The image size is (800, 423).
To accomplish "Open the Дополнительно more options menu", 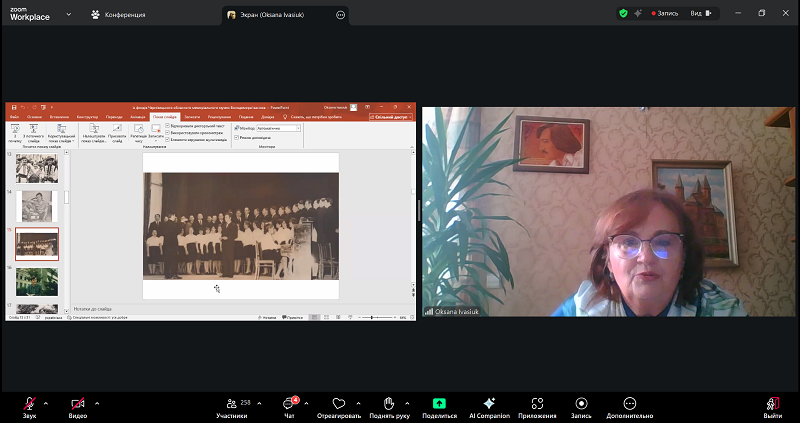I will point(629,405).
